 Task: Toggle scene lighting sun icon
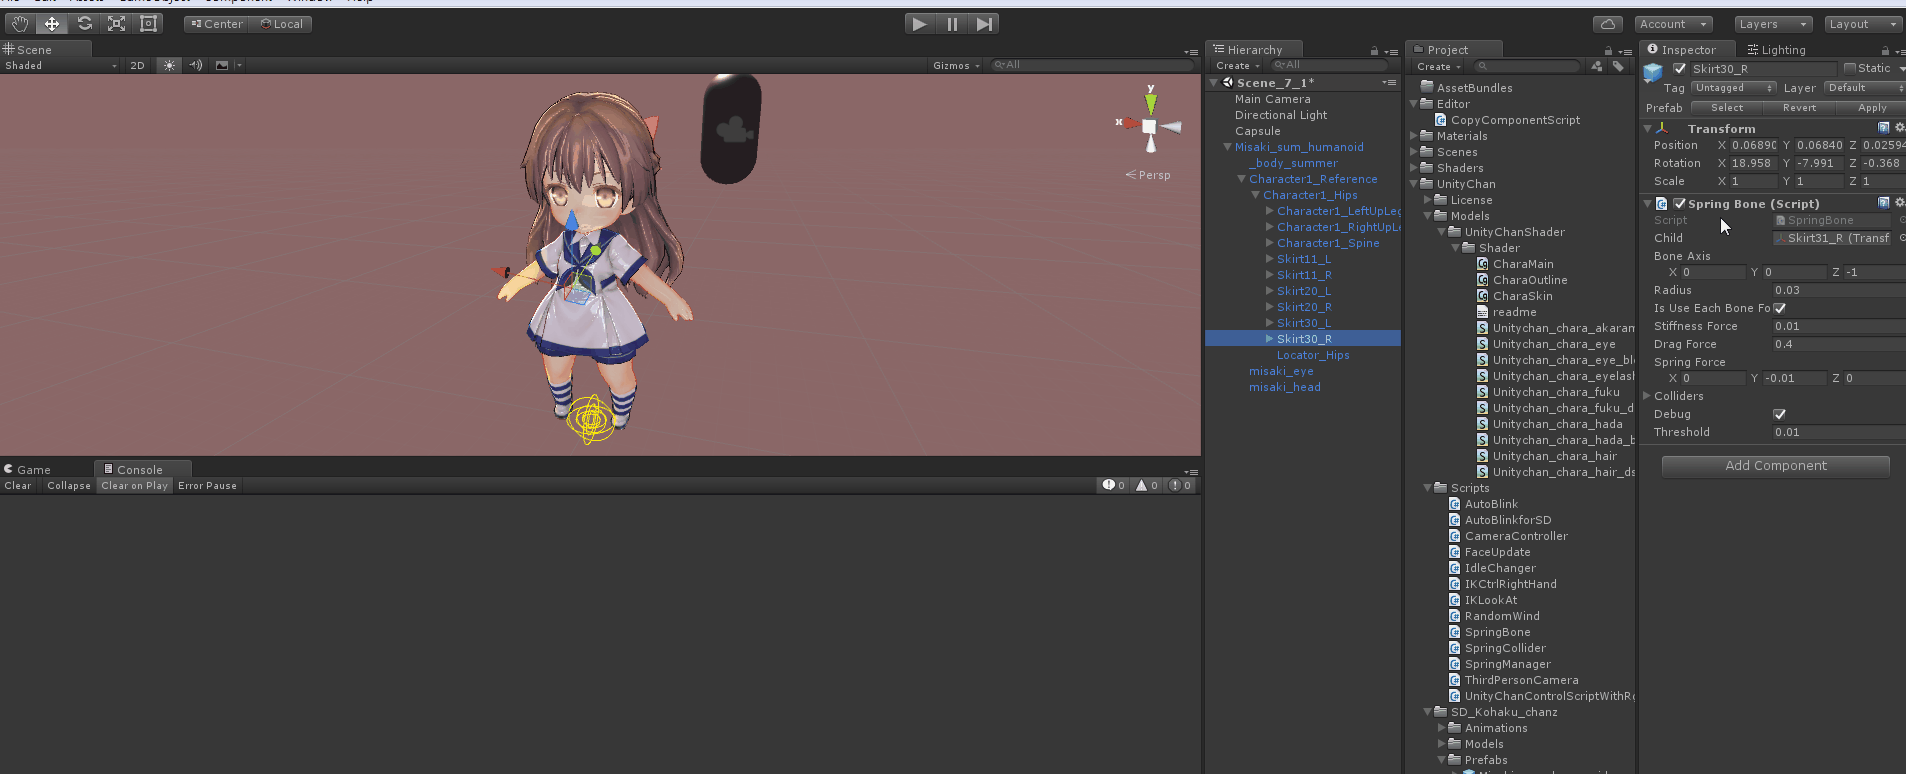coord(169,65)
